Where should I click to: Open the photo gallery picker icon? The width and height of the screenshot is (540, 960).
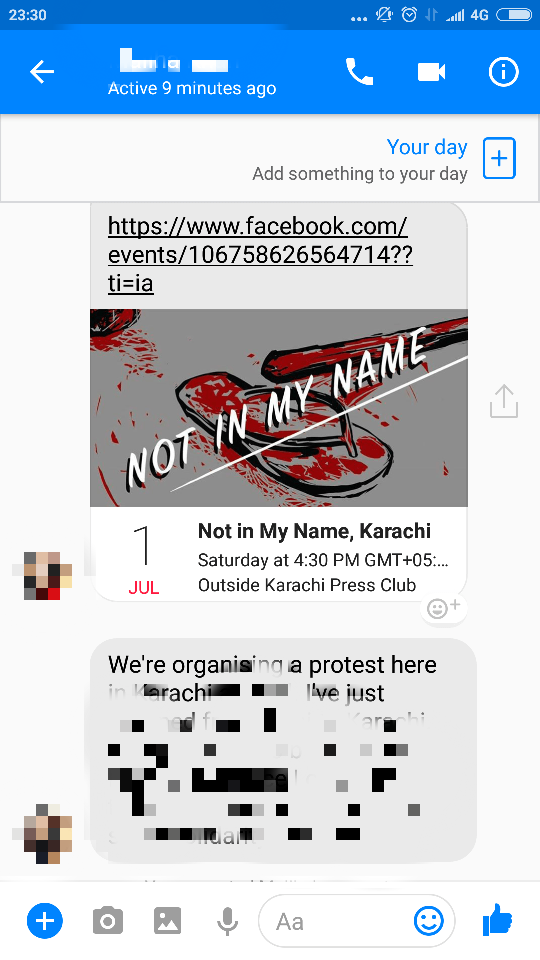[x=167, y=920]
